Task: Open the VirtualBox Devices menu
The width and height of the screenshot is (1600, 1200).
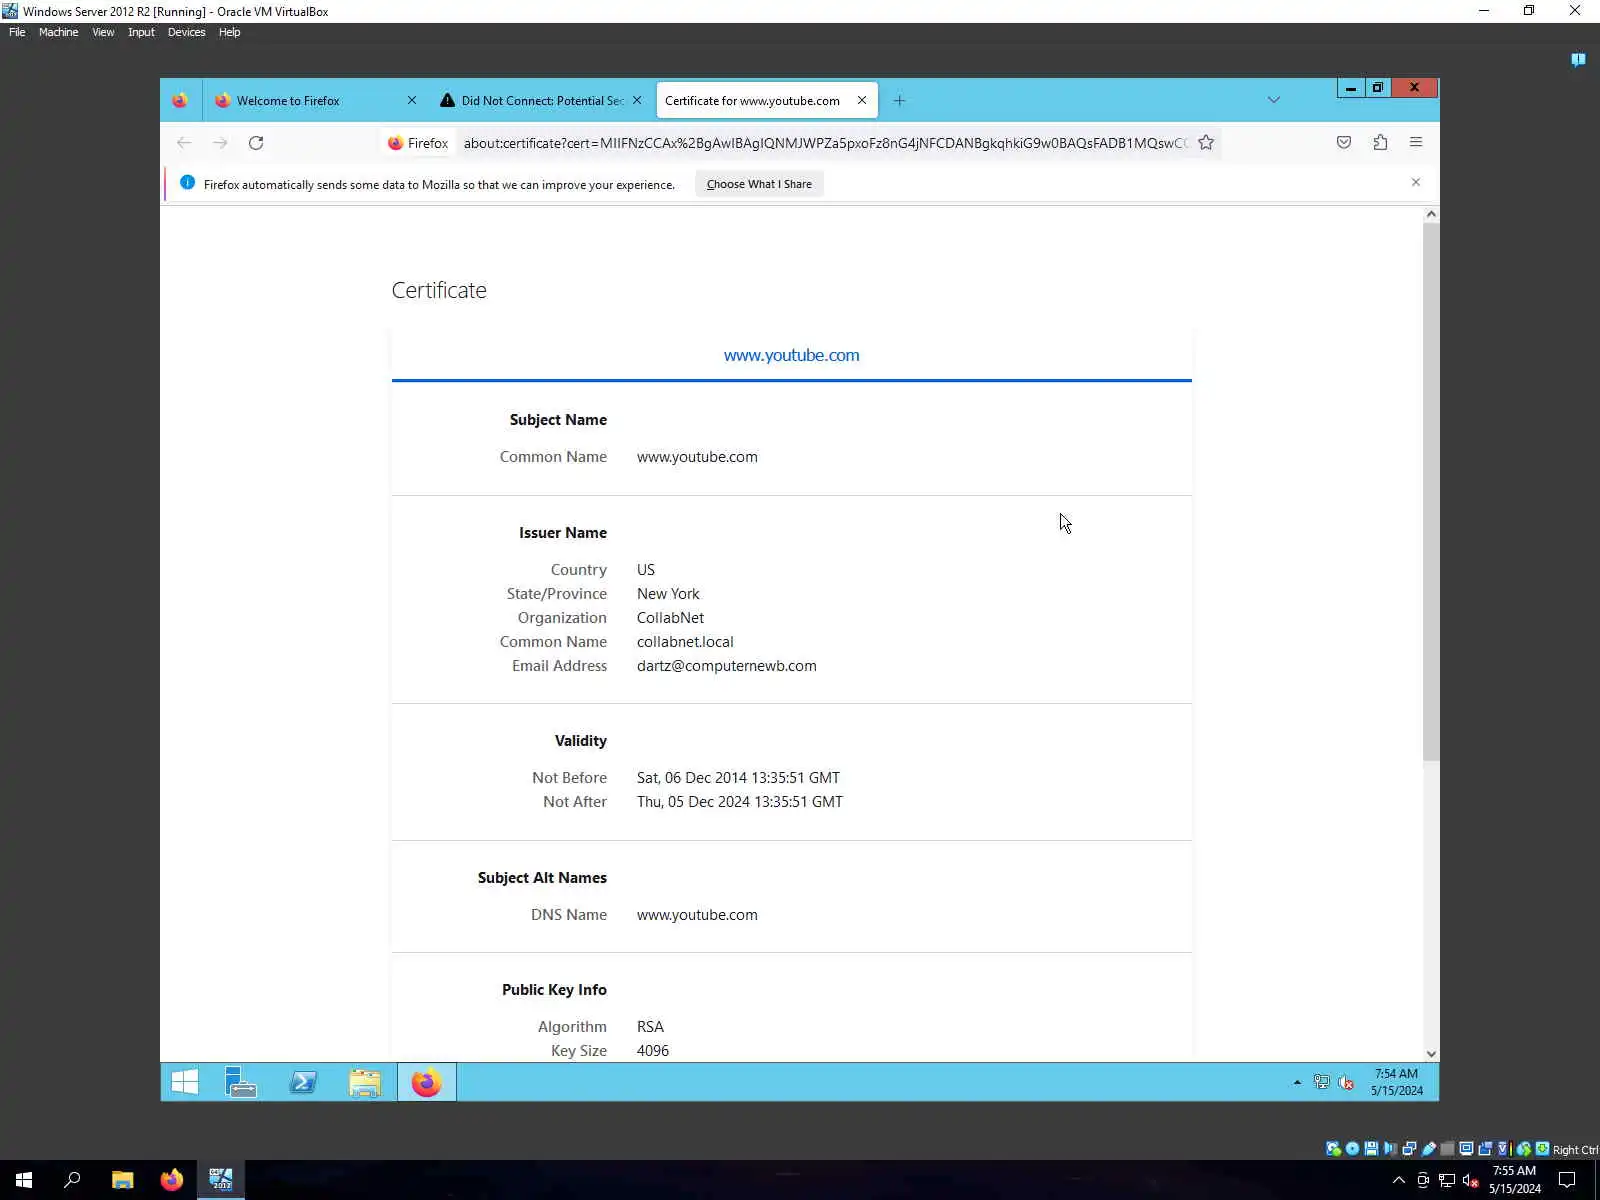Action: click(x=186, y=32)
